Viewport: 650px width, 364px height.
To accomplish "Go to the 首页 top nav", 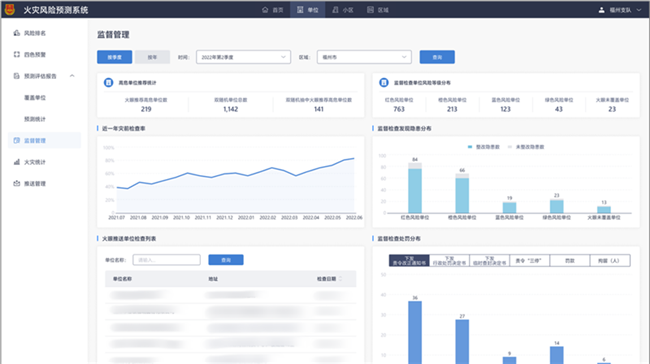I will coord(273,10).
